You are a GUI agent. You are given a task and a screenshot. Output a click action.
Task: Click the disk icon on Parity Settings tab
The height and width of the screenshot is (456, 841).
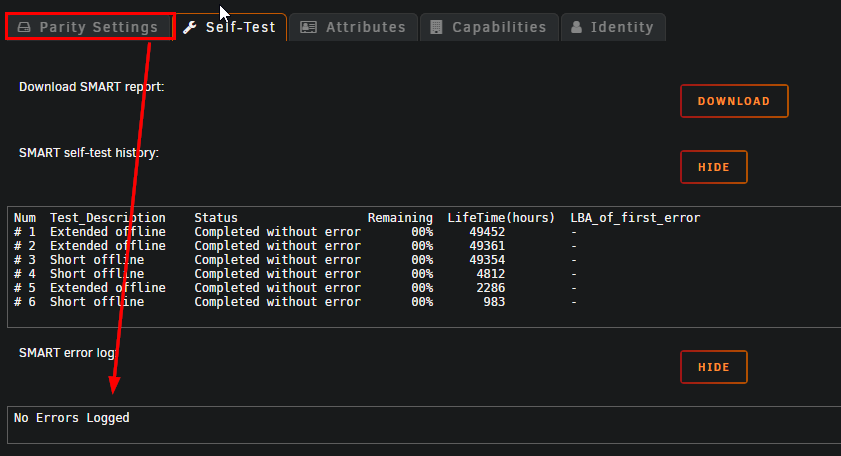coord(24,27)
